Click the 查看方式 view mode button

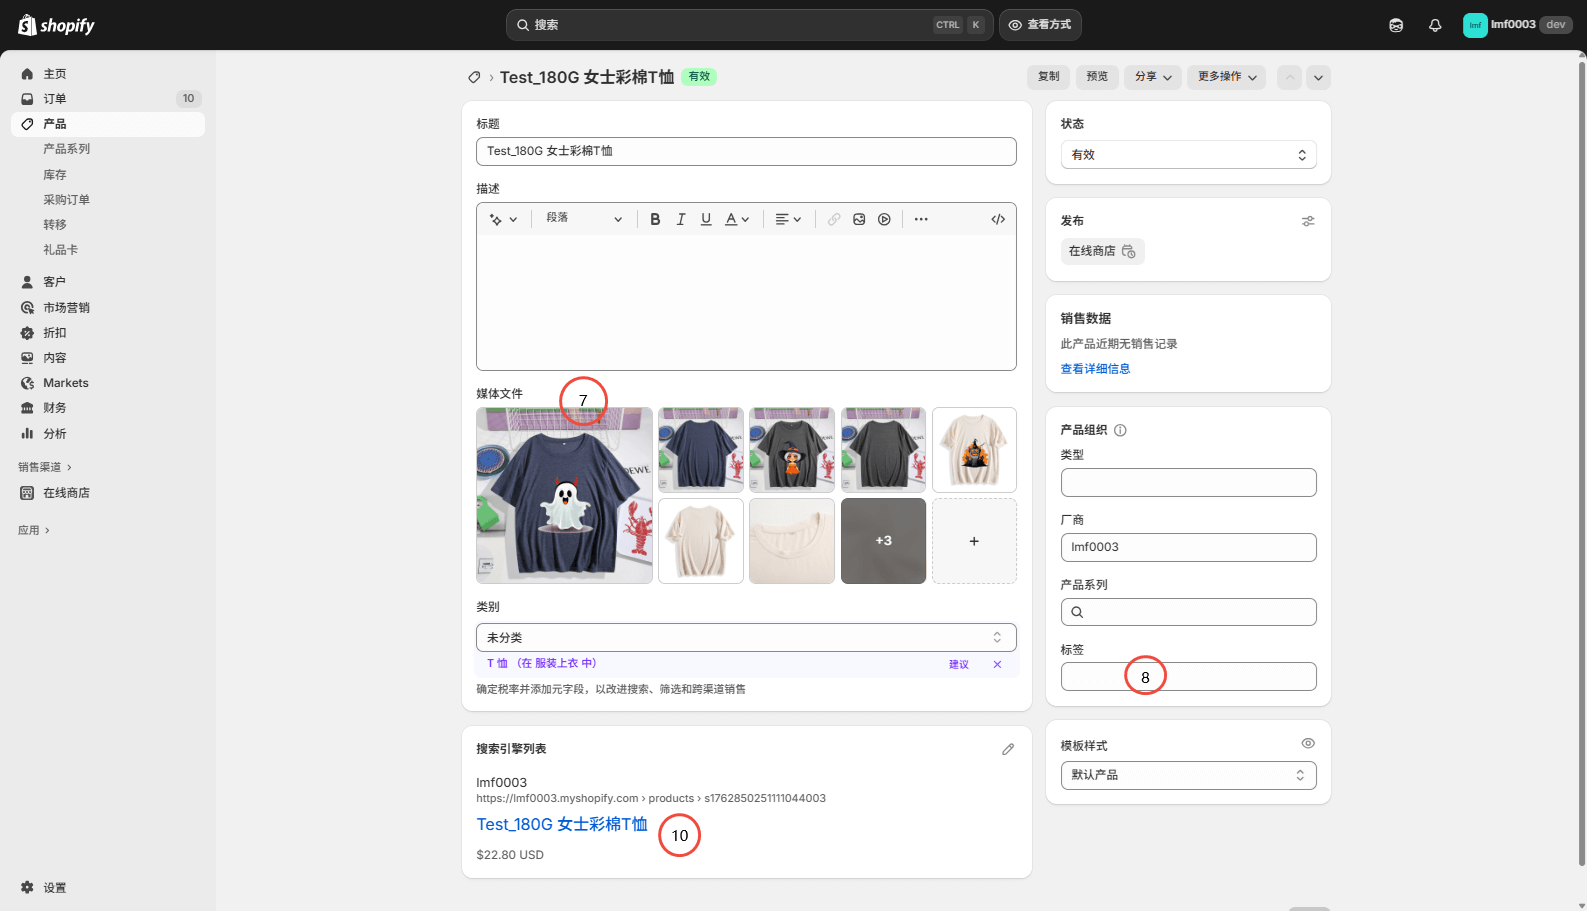coord(1040,25)
